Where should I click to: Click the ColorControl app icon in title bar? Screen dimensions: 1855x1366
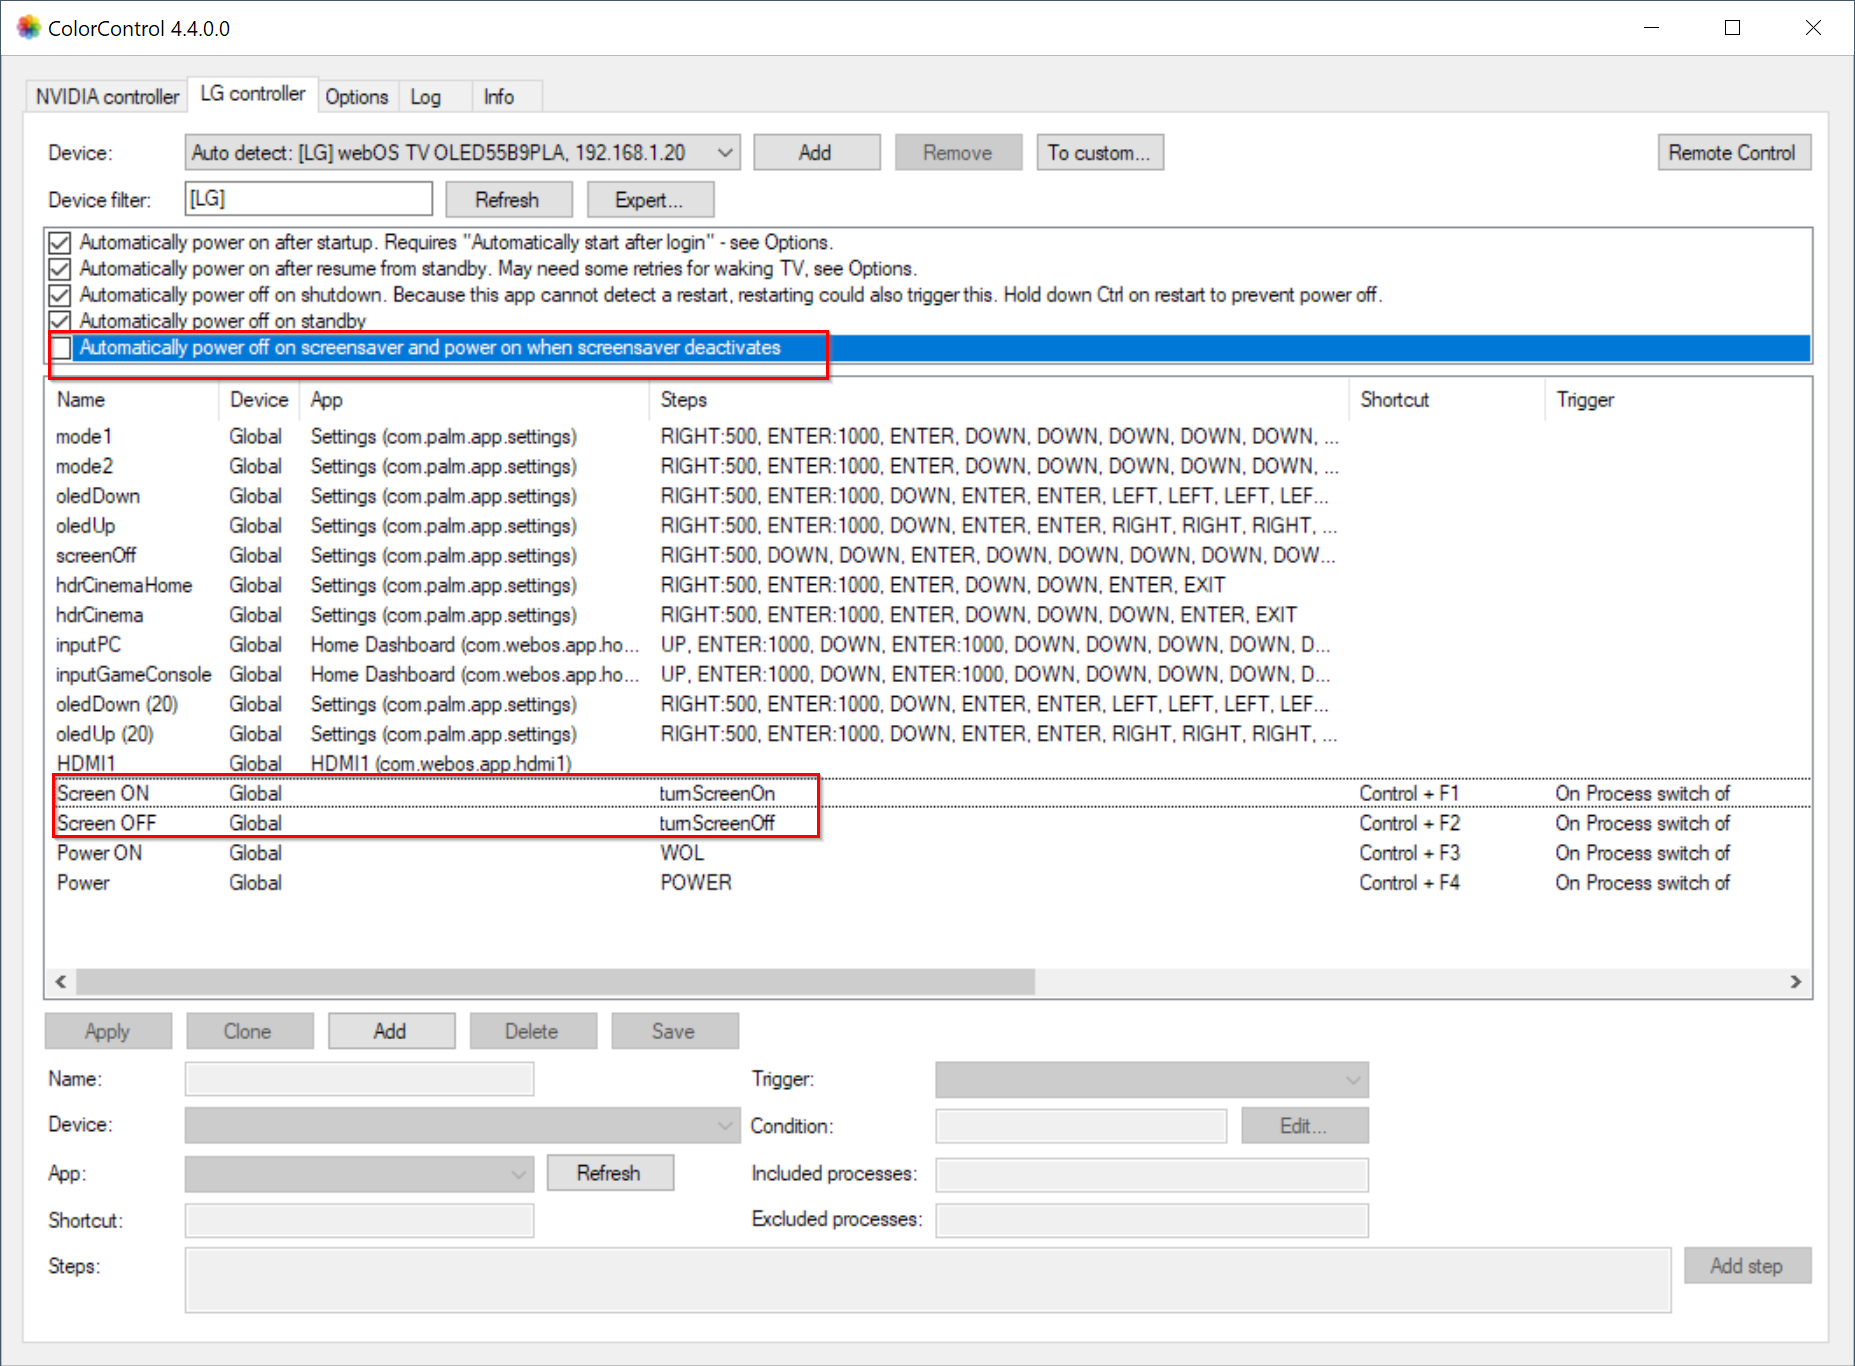point(28,27)
